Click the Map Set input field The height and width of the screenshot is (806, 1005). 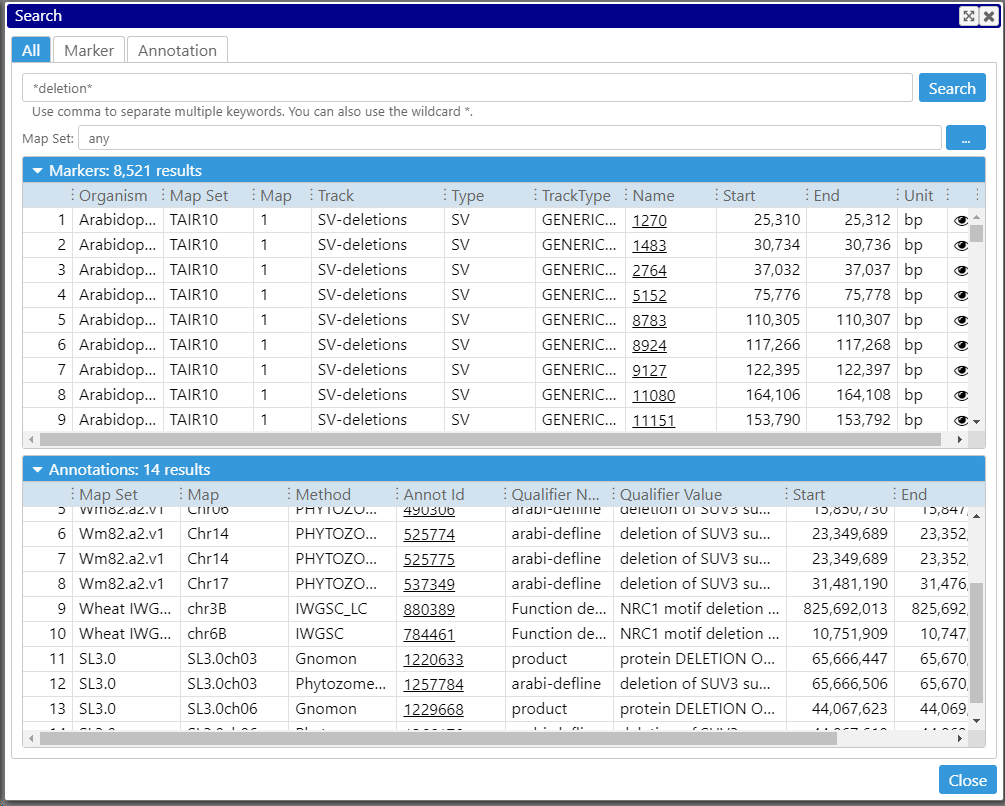(510, 138)
